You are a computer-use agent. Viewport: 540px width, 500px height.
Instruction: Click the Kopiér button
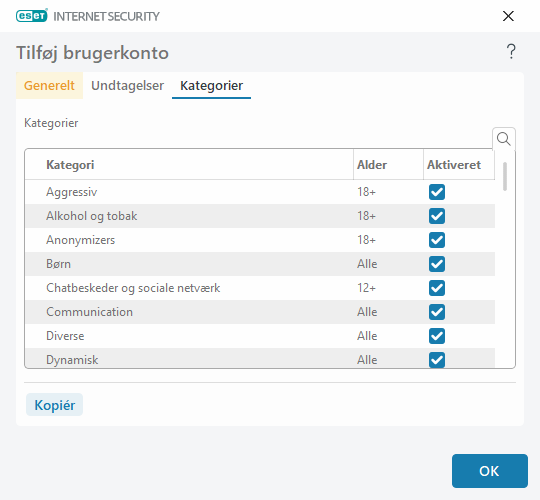(54, 405)
